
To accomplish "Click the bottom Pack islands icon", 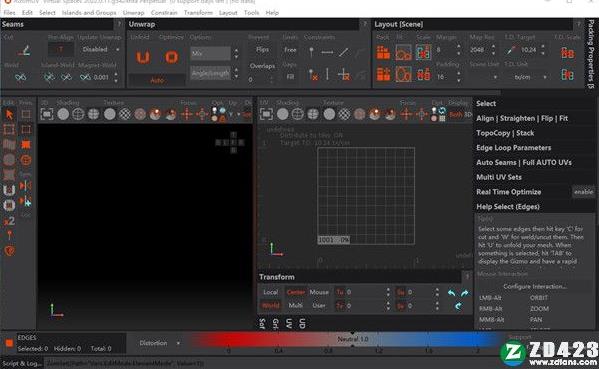I will 383,74.
